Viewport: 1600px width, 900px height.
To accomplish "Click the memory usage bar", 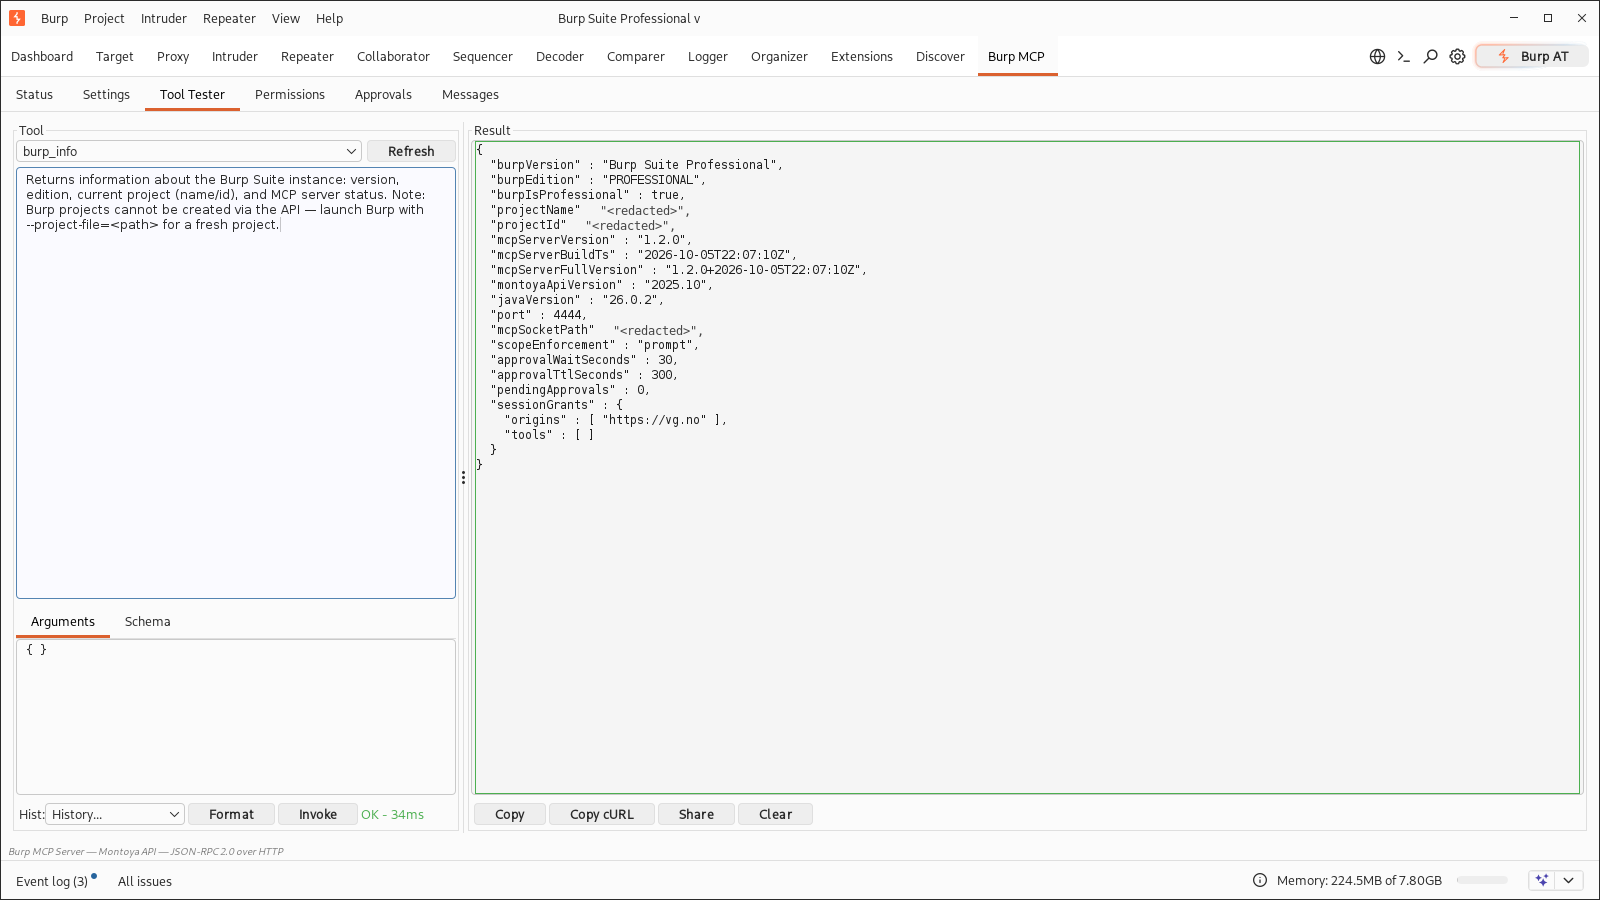I will click(x=1482, y=880).
